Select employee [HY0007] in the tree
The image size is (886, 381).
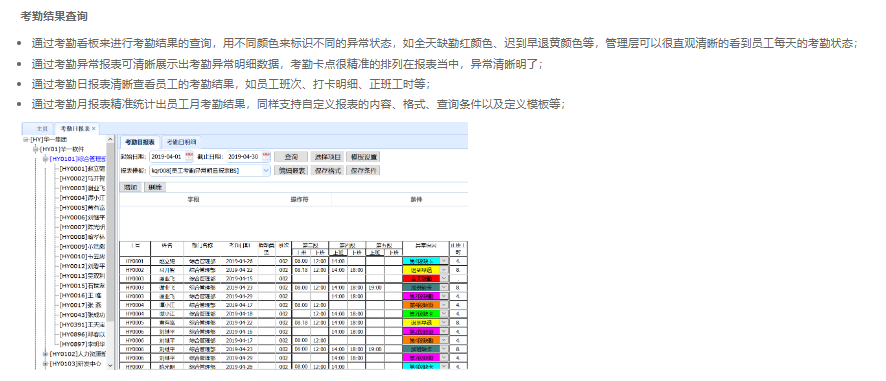(82, 227)
